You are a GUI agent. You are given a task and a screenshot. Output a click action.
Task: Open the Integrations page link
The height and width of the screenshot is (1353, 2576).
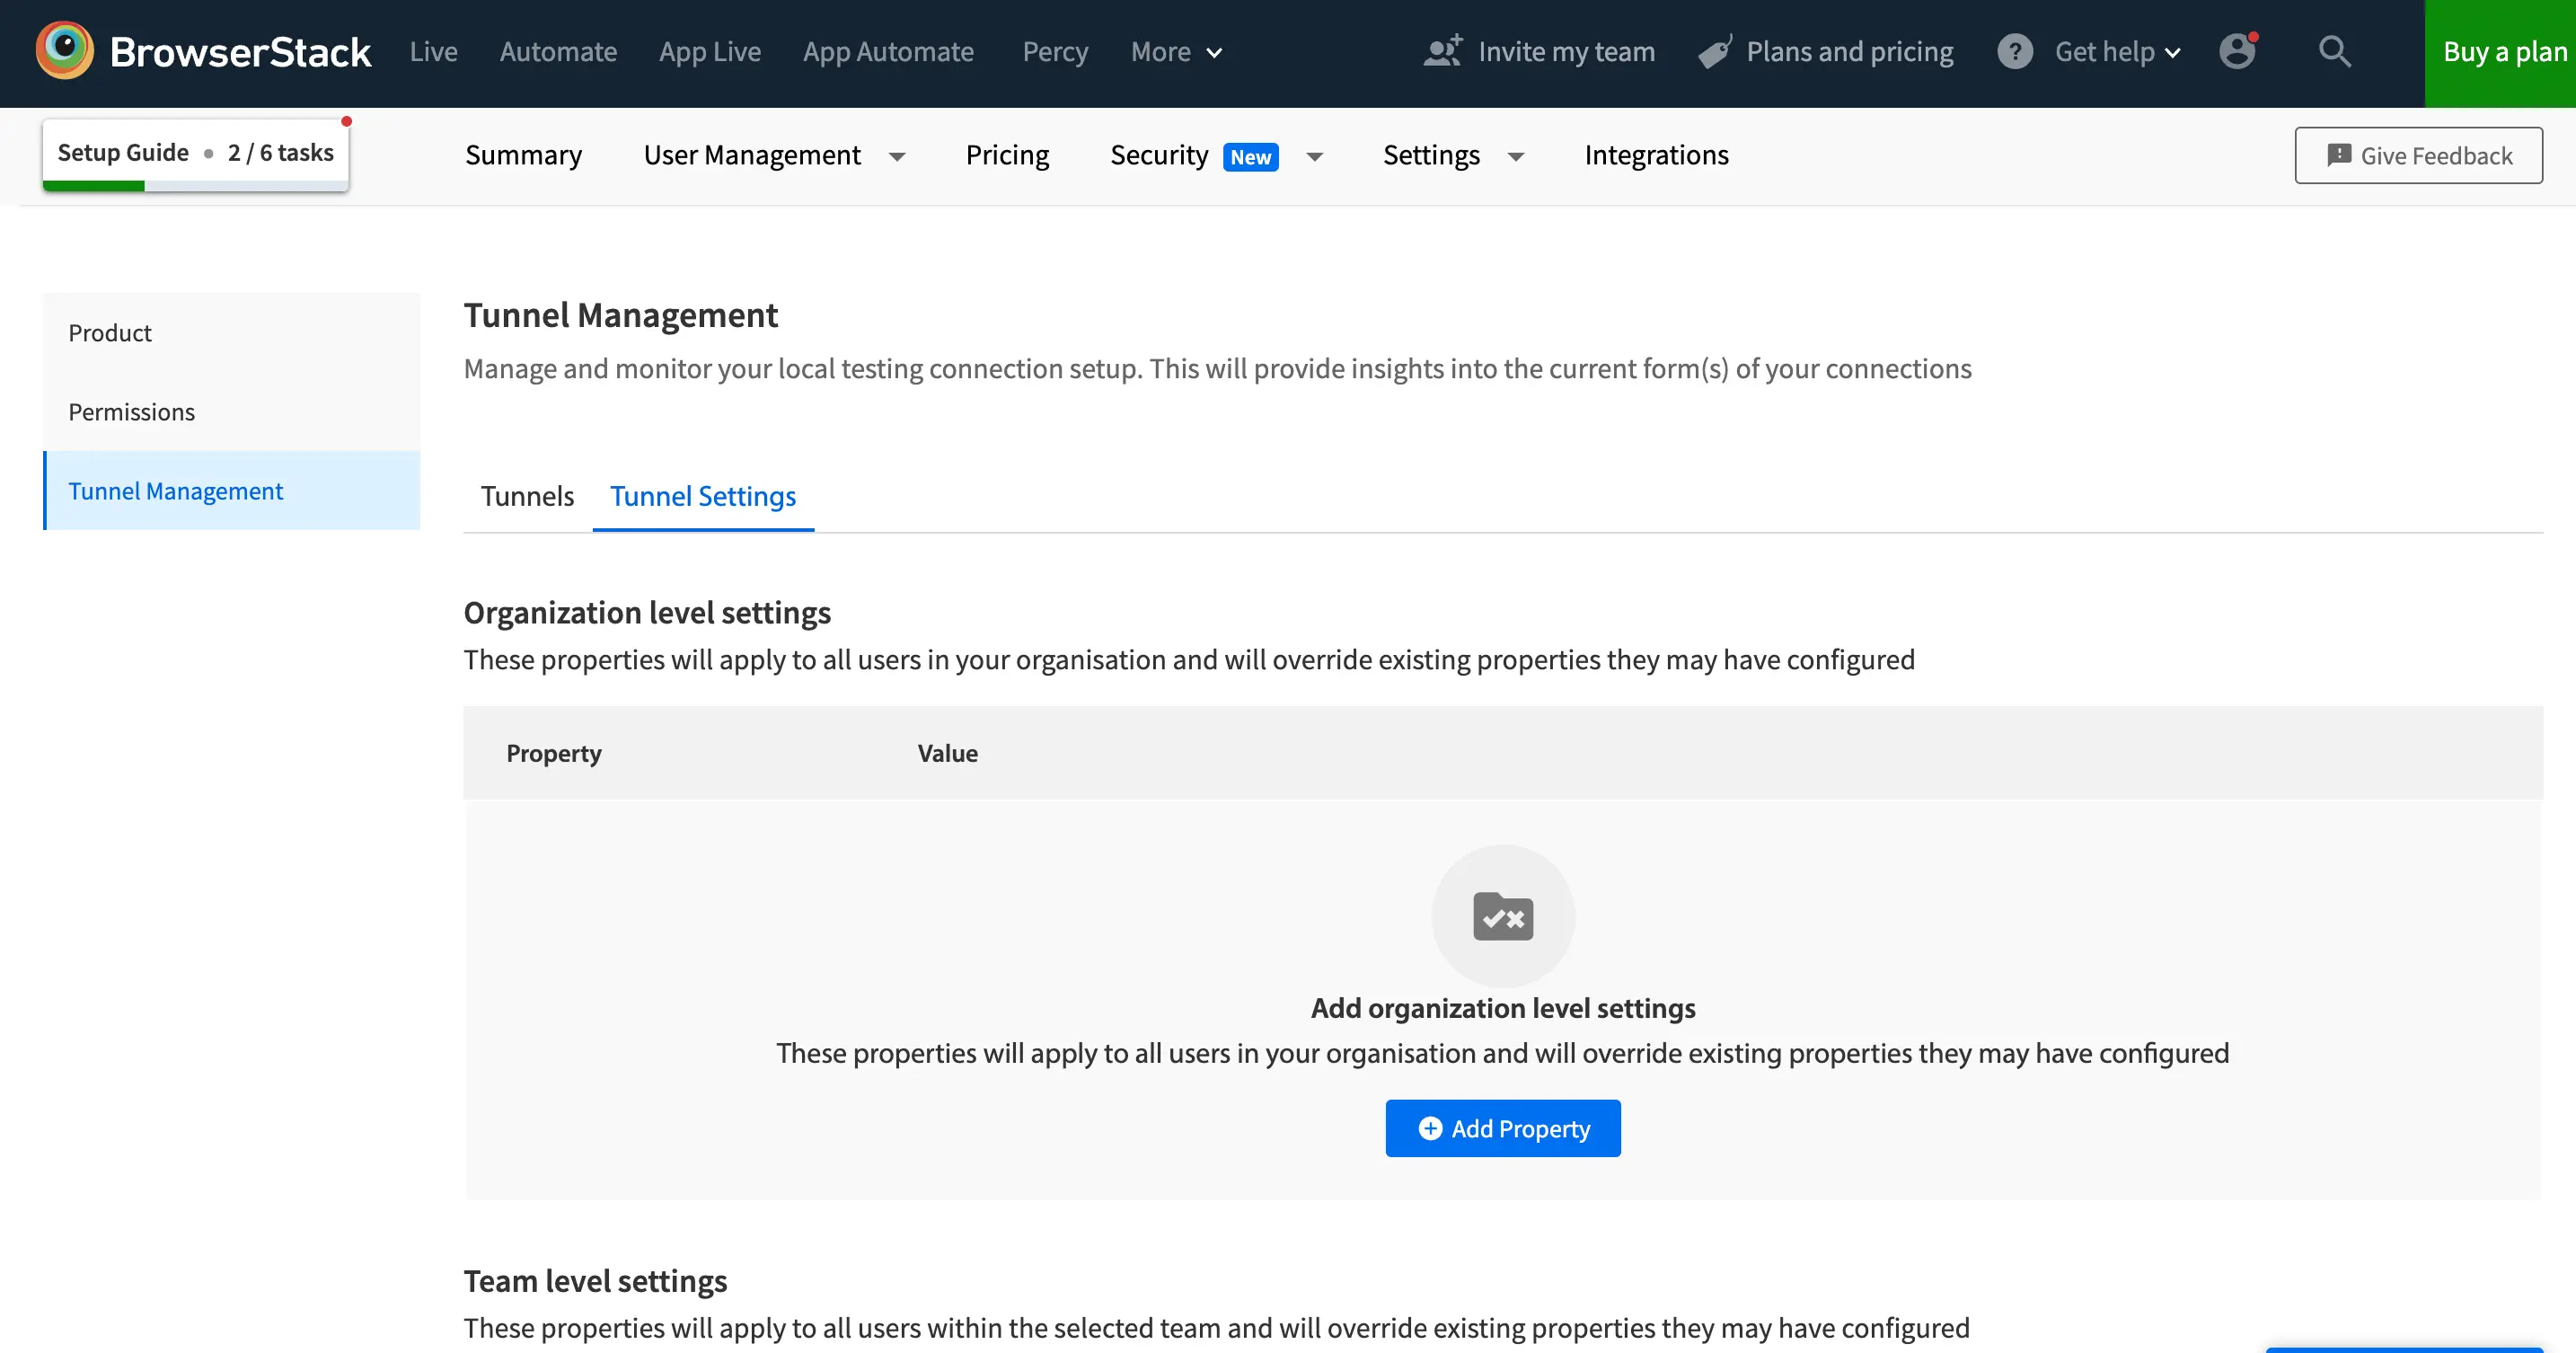click(x=1655, y=155)
